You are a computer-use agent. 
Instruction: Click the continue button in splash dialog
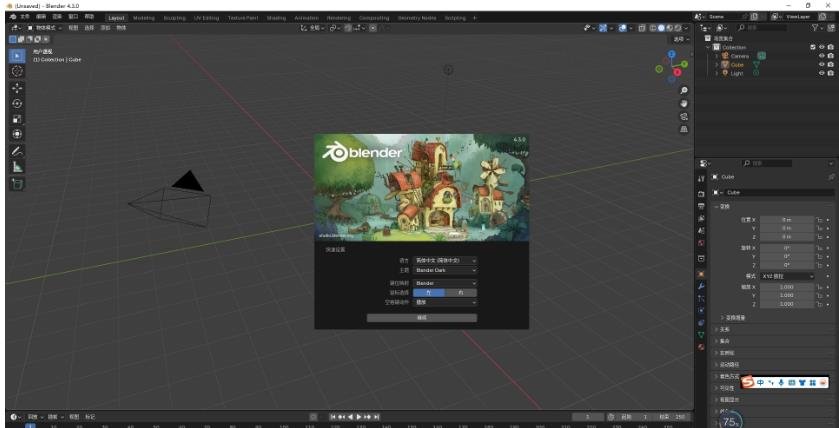[422, 318]
